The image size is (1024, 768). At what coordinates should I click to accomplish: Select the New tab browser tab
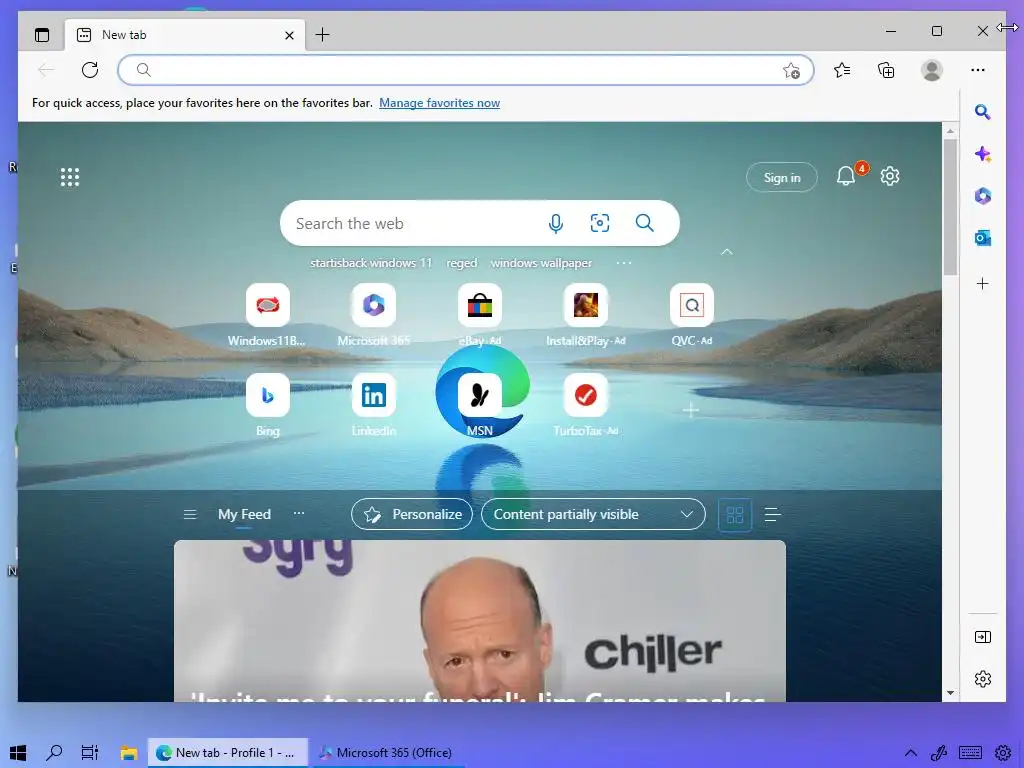(185, 35)
